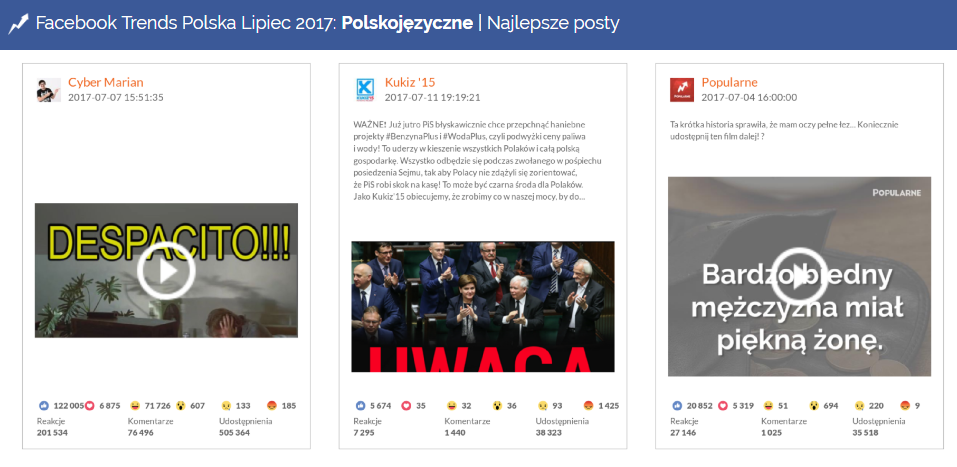Open the Popularne page link

click(729, 82)
